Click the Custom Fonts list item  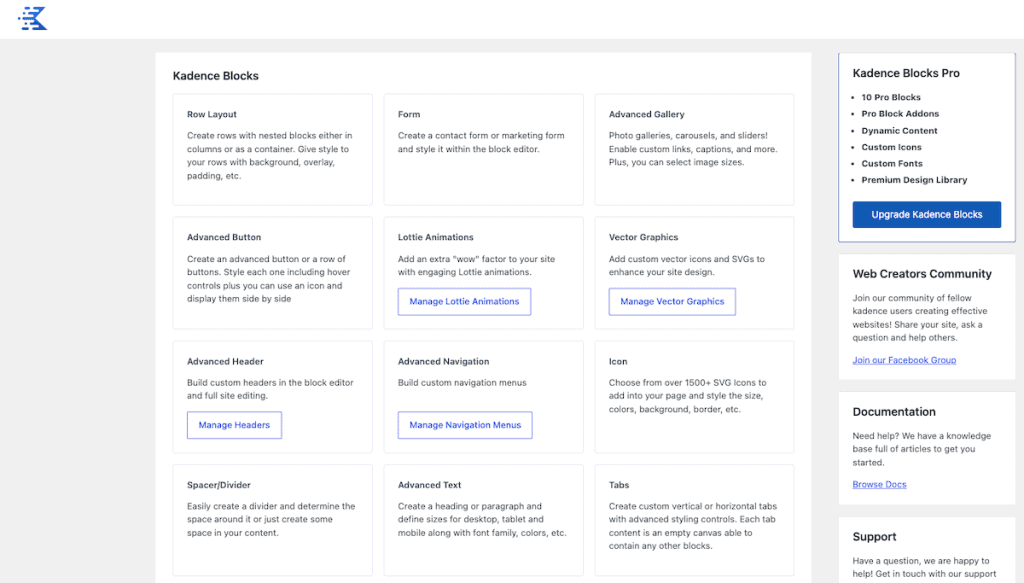coord(891,163)
